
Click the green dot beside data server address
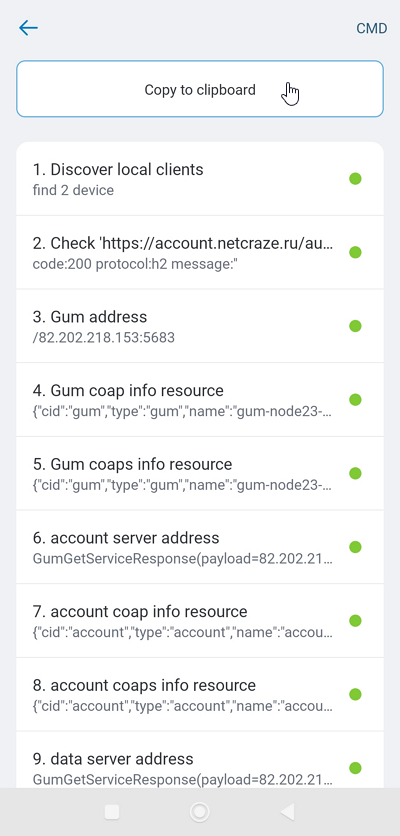coord(355,768)
